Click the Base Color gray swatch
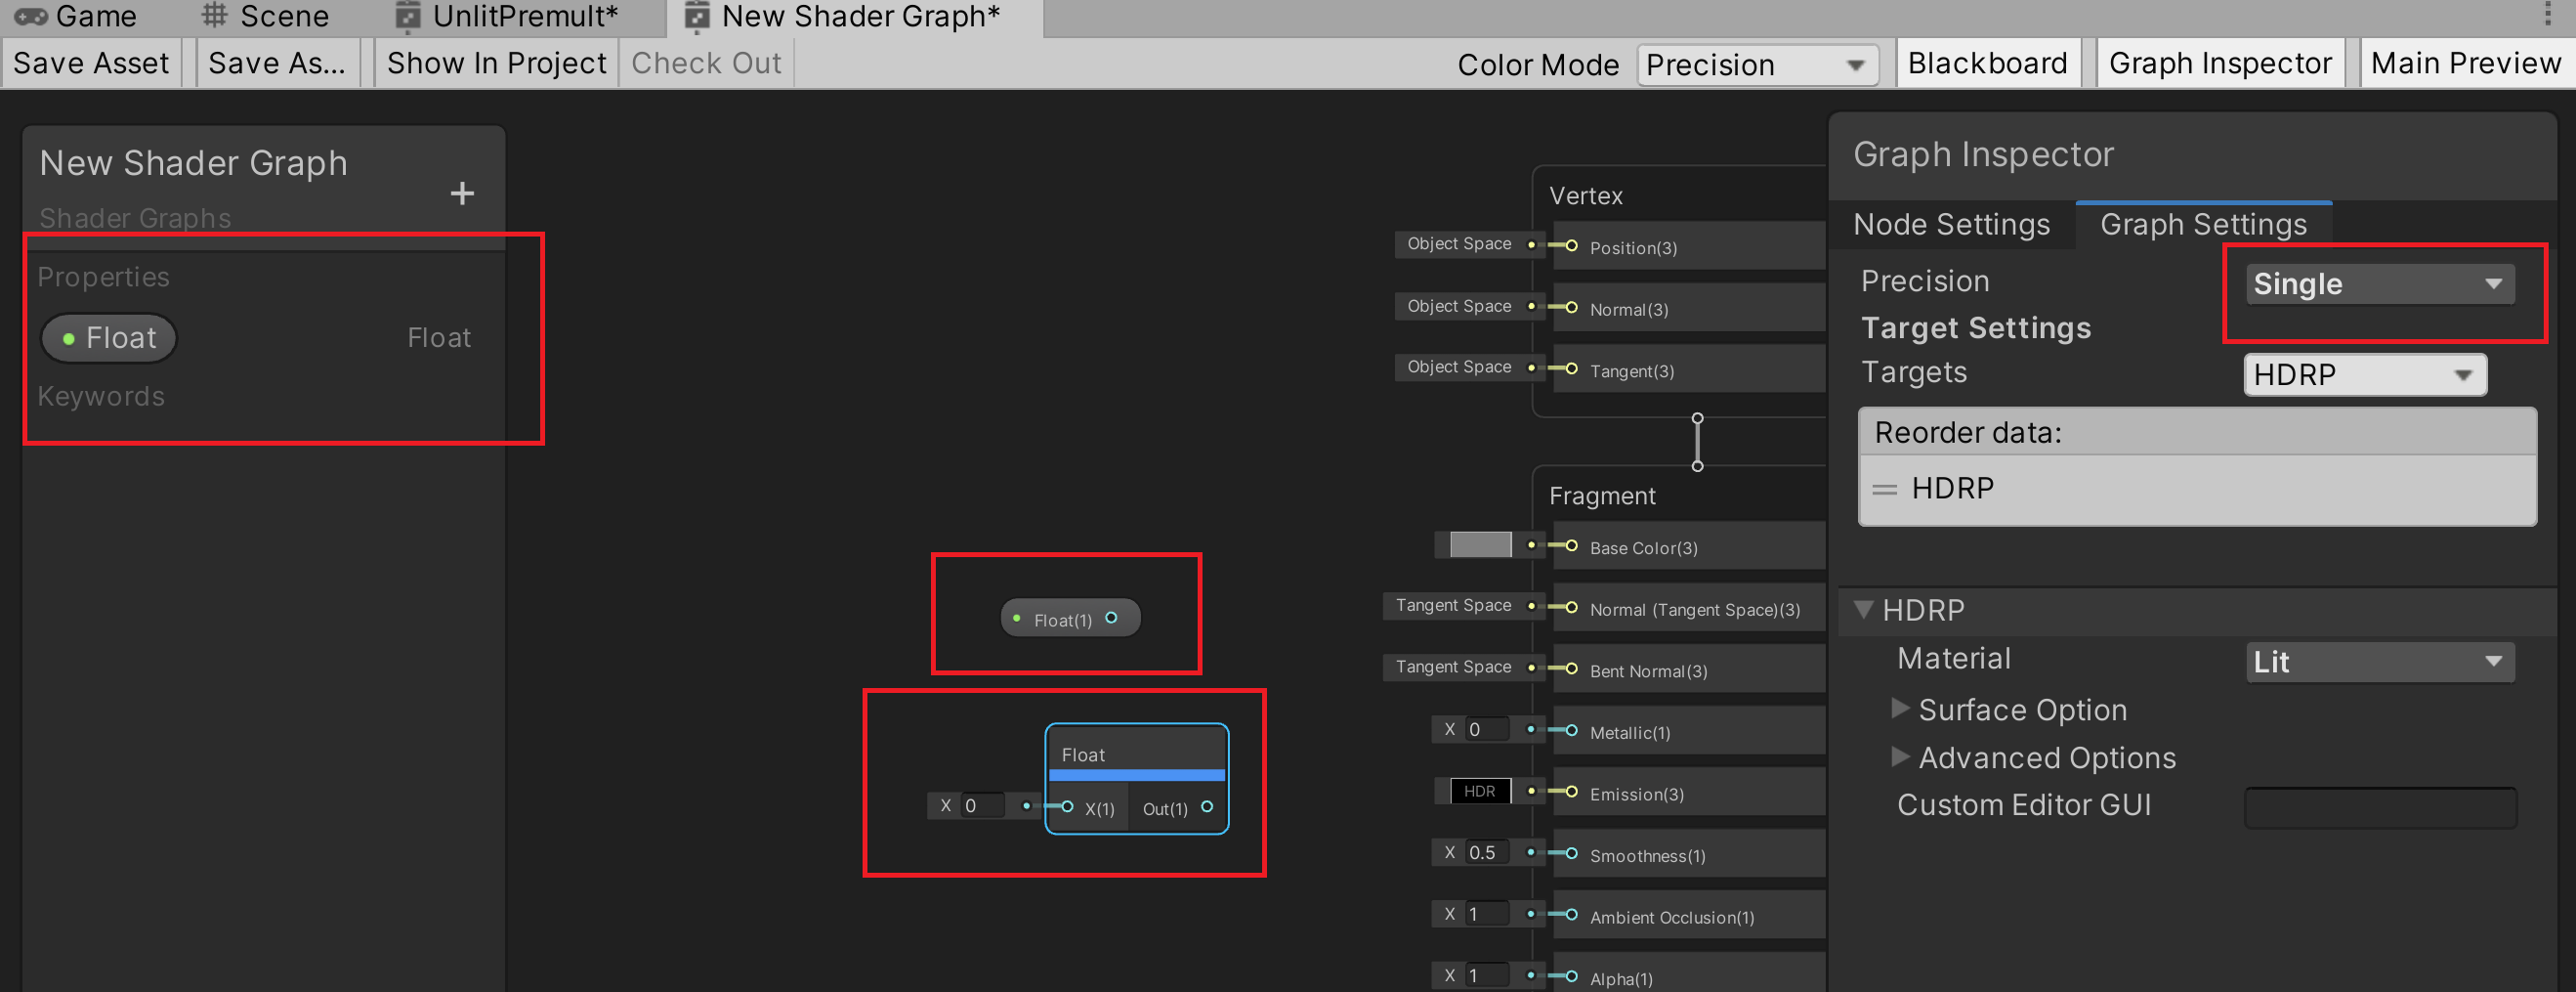Screen dimensions: 2576x992 [1480, 545]
